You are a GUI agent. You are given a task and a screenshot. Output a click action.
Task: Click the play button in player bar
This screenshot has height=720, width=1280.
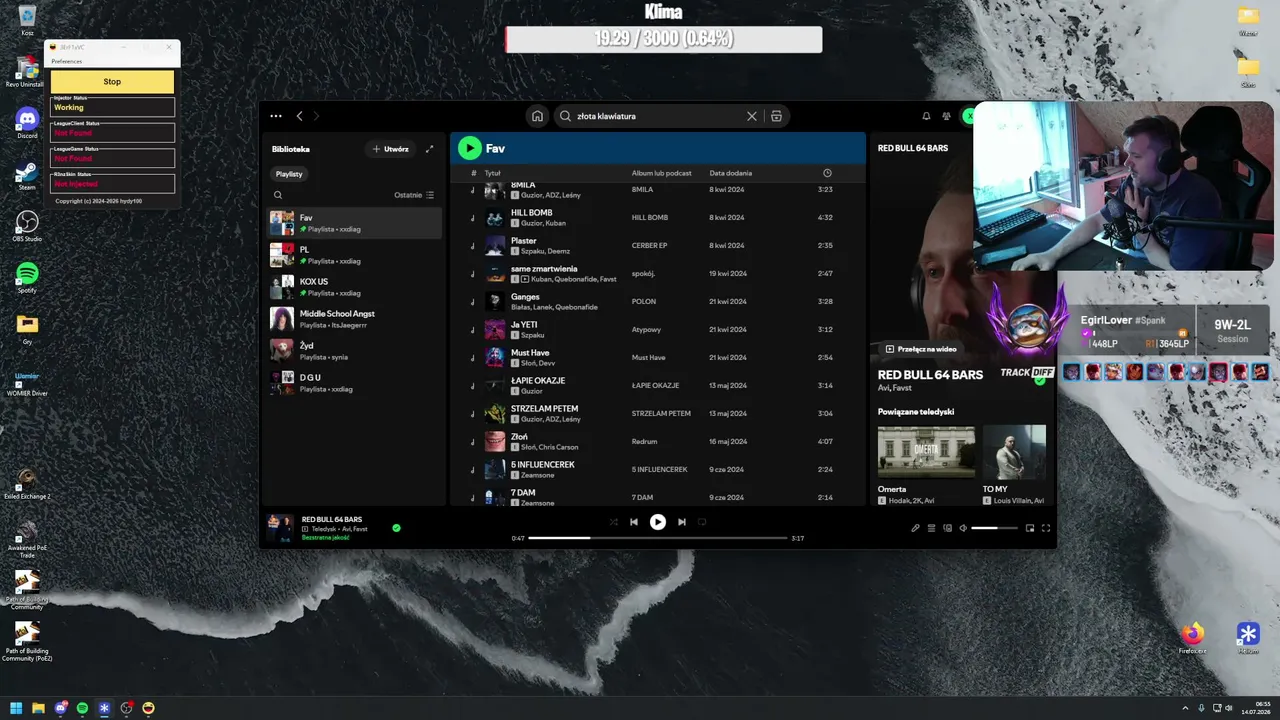[657, 522]
